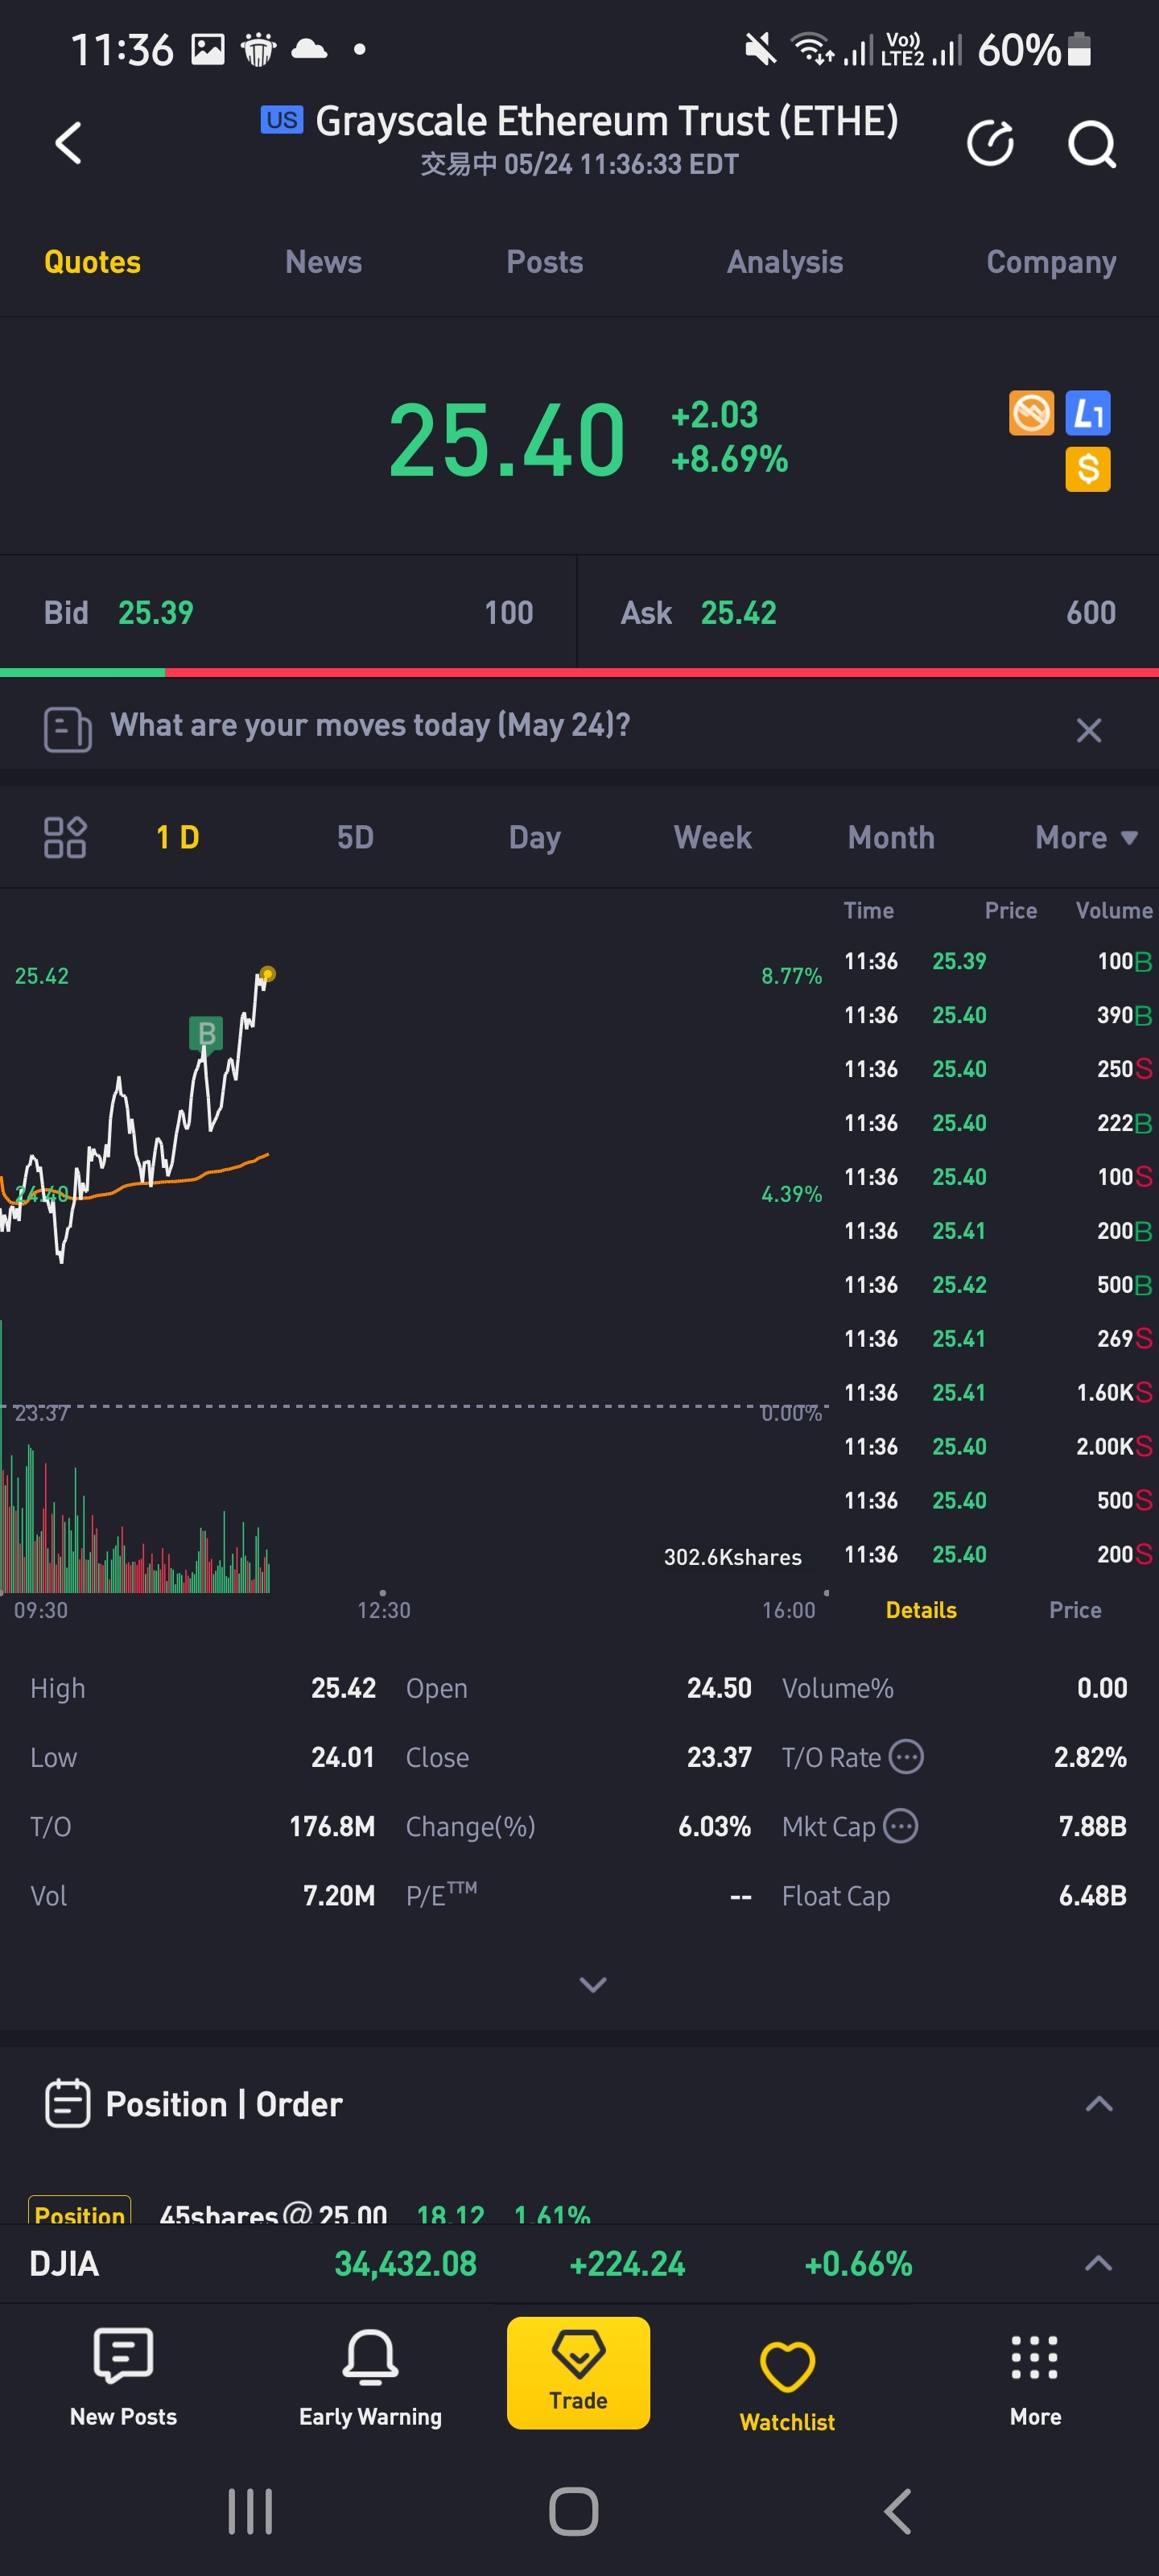
Task: Tap the Float Cap 6.48B stat
Action: tap(954, 1896)
